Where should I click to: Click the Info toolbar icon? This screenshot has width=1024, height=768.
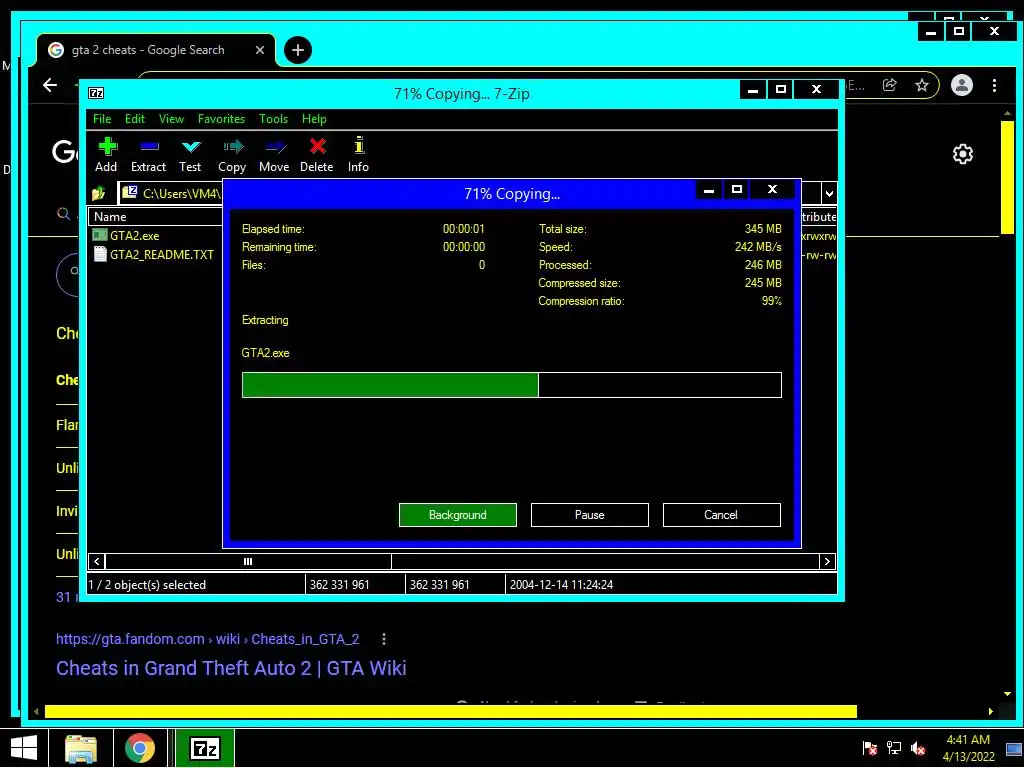coord(358,155)
